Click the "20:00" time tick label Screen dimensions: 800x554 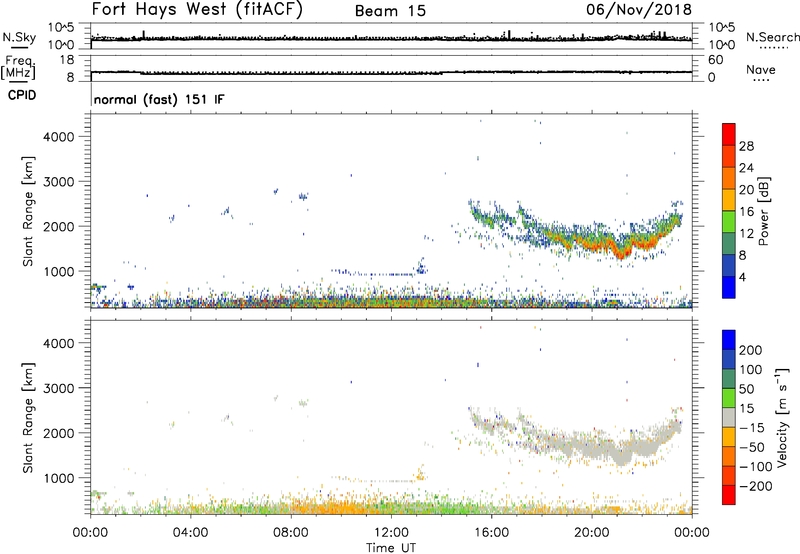[591, 533]
